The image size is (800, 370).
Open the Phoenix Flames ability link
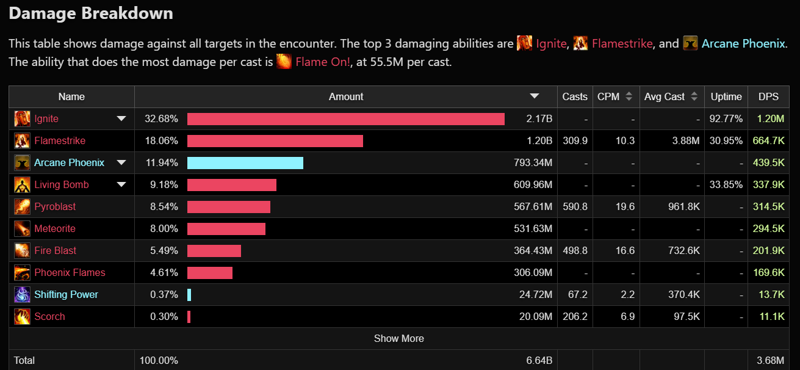pyautogui.click(x=70, y=273)
